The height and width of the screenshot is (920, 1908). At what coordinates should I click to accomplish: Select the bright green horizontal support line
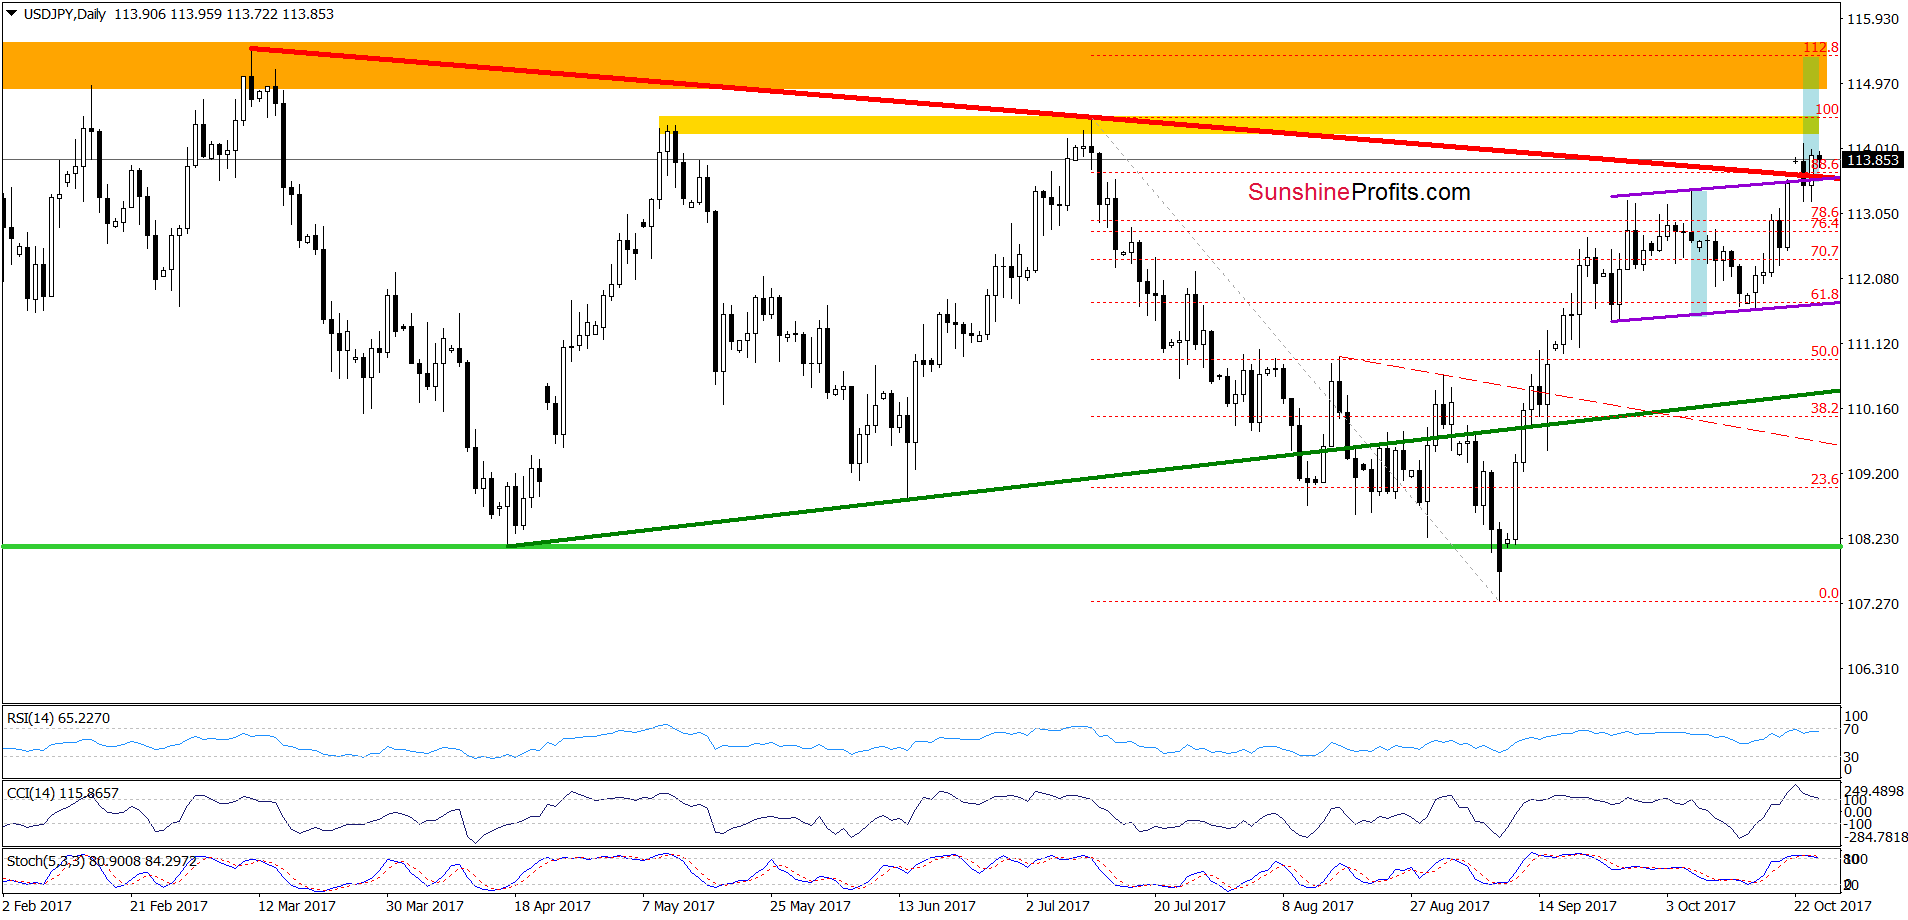(921, 546)
